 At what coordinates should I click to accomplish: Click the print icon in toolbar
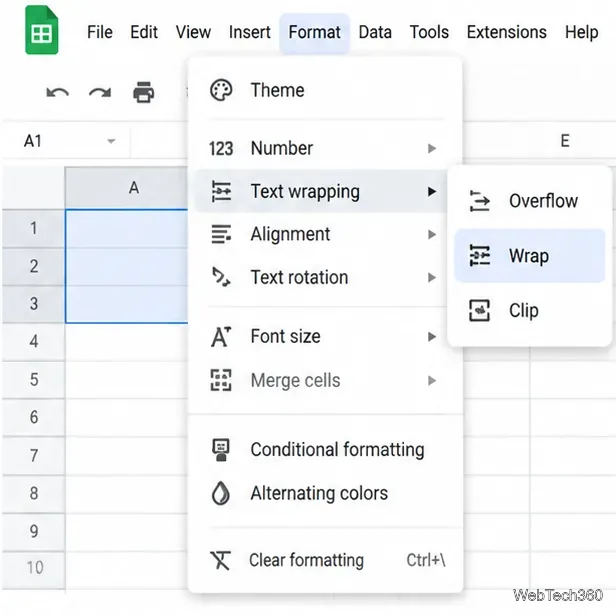(x=143, y=92)
